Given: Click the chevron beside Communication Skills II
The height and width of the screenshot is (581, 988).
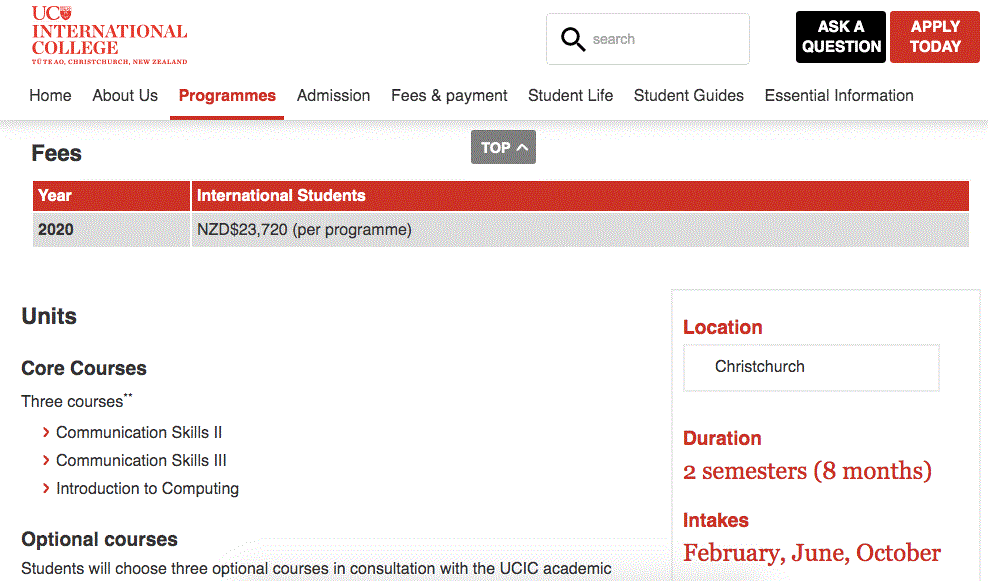Looking at the screenshot, I should pyautogui.click(x=46, y=433).
